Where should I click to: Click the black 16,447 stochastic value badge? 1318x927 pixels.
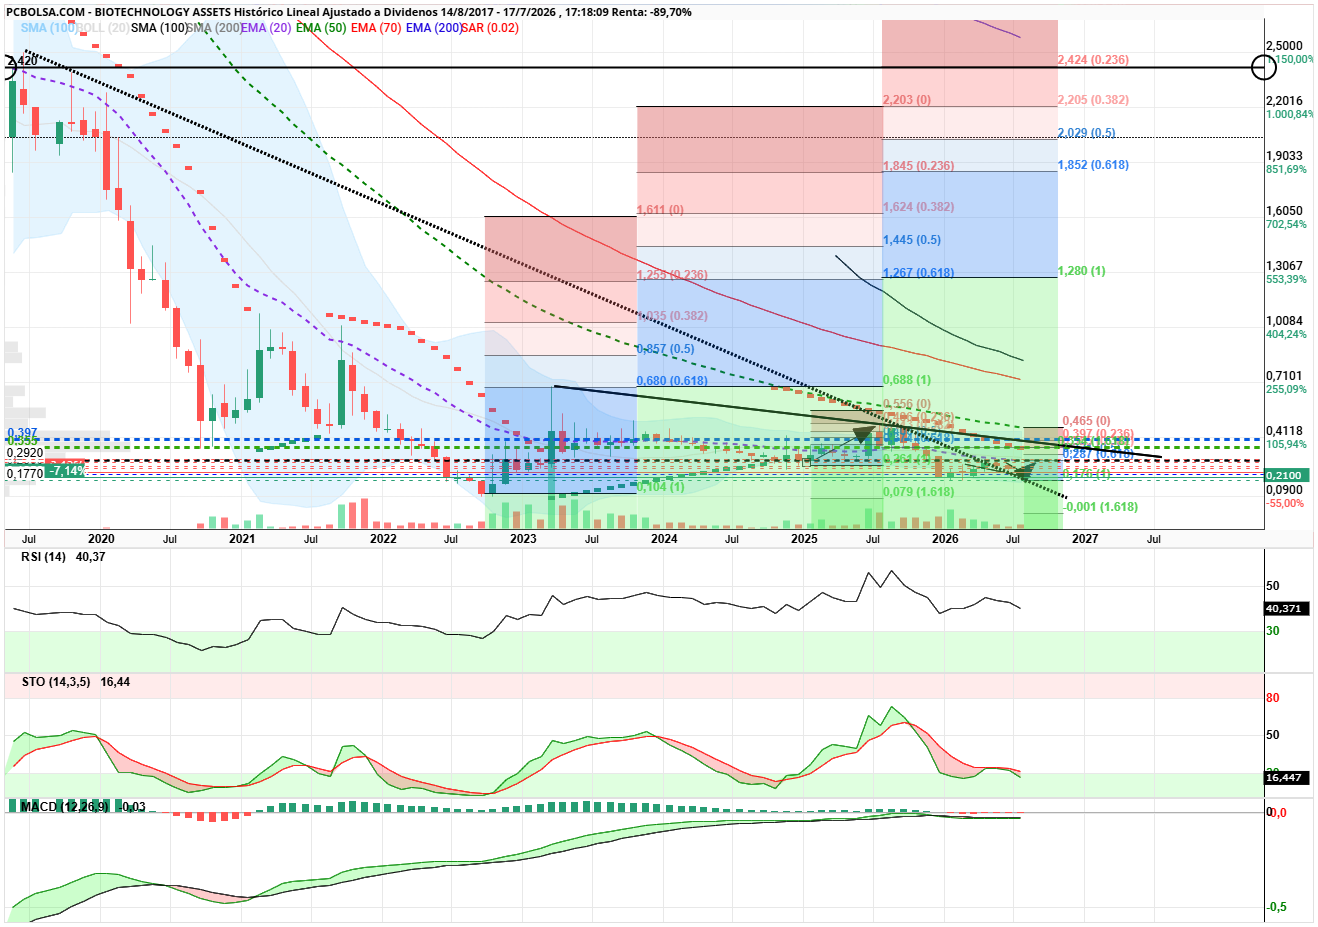pyautogui.click(x=1284, y=777)
